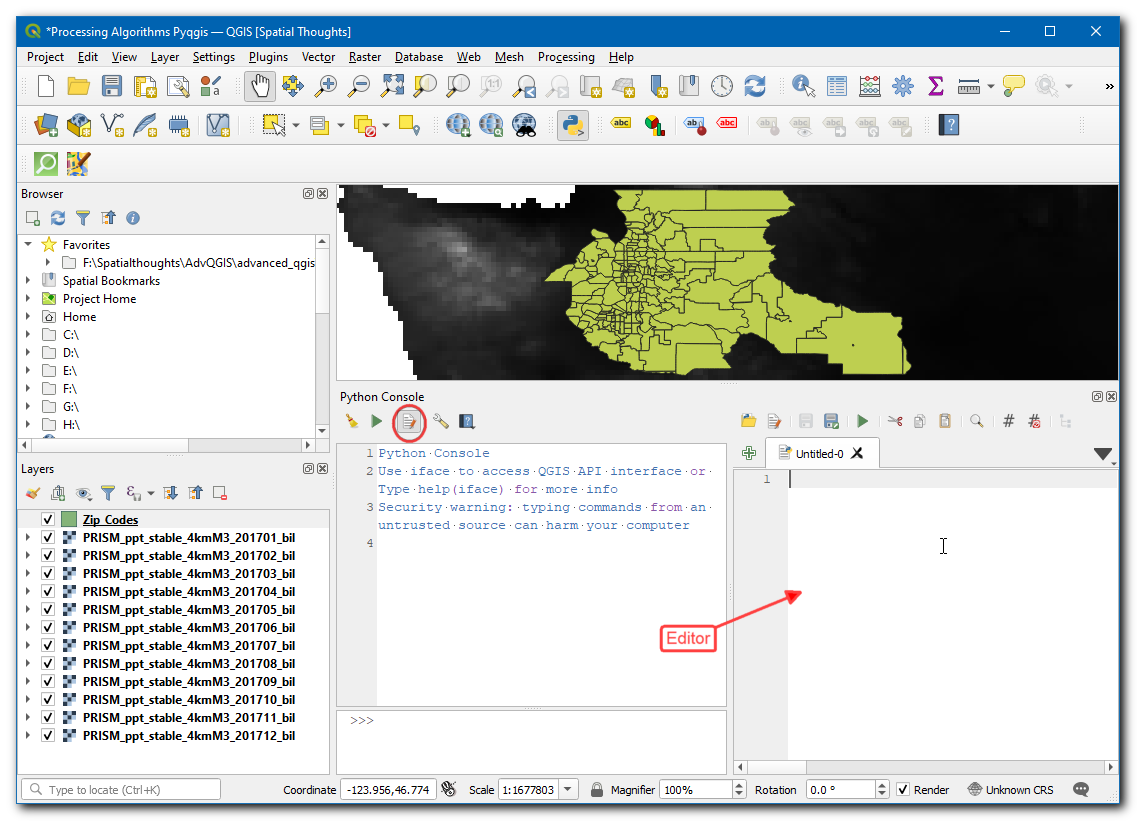Click the Show Editor icon in Python Console
Screen dimensions: 1137x821
click(408, 422)
